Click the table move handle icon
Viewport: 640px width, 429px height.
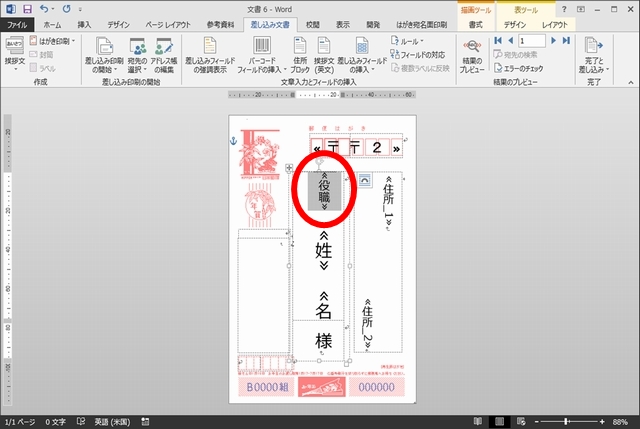coord(289,168)
